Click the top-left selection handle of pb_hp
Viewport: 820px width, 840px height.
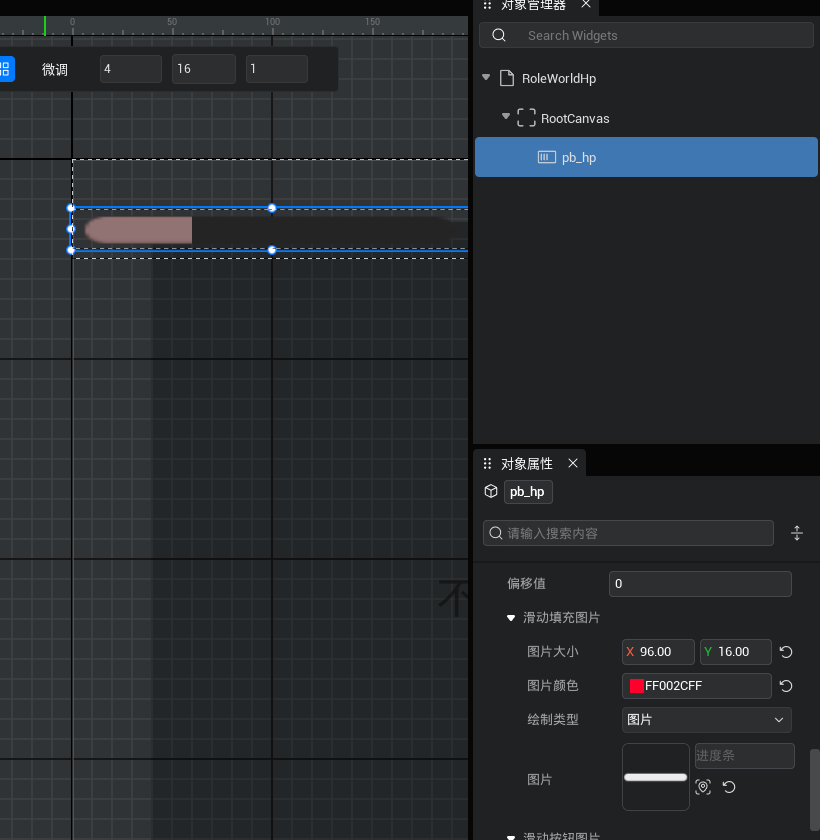71,208
